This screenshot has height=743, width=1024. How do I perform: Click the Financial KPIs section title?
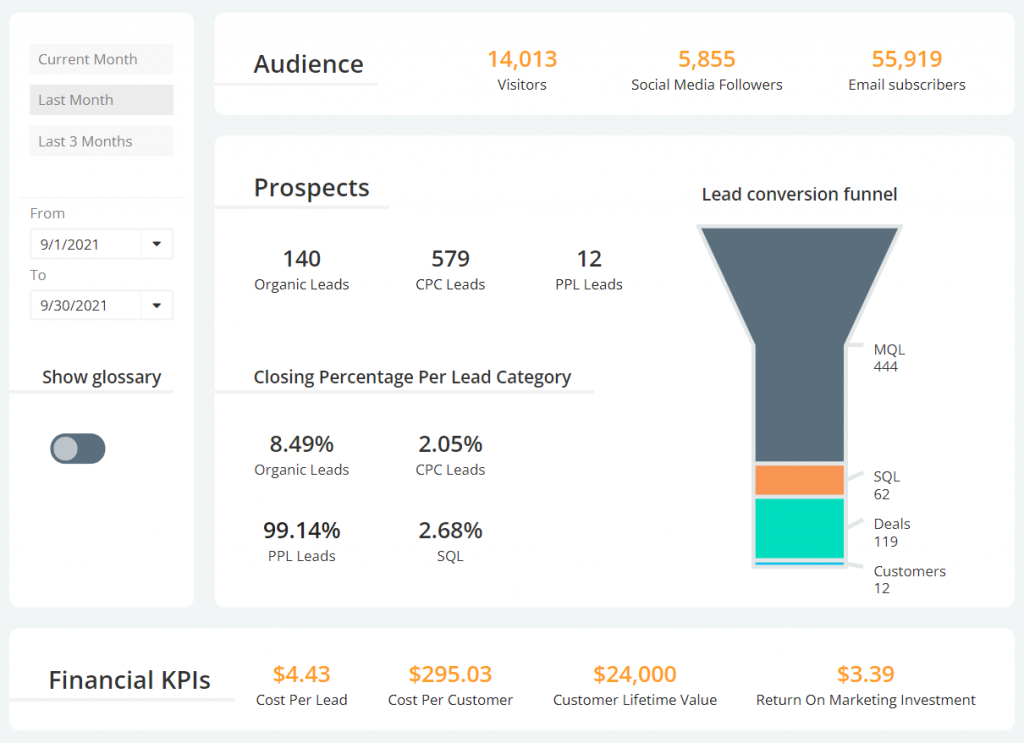[130, 680]
